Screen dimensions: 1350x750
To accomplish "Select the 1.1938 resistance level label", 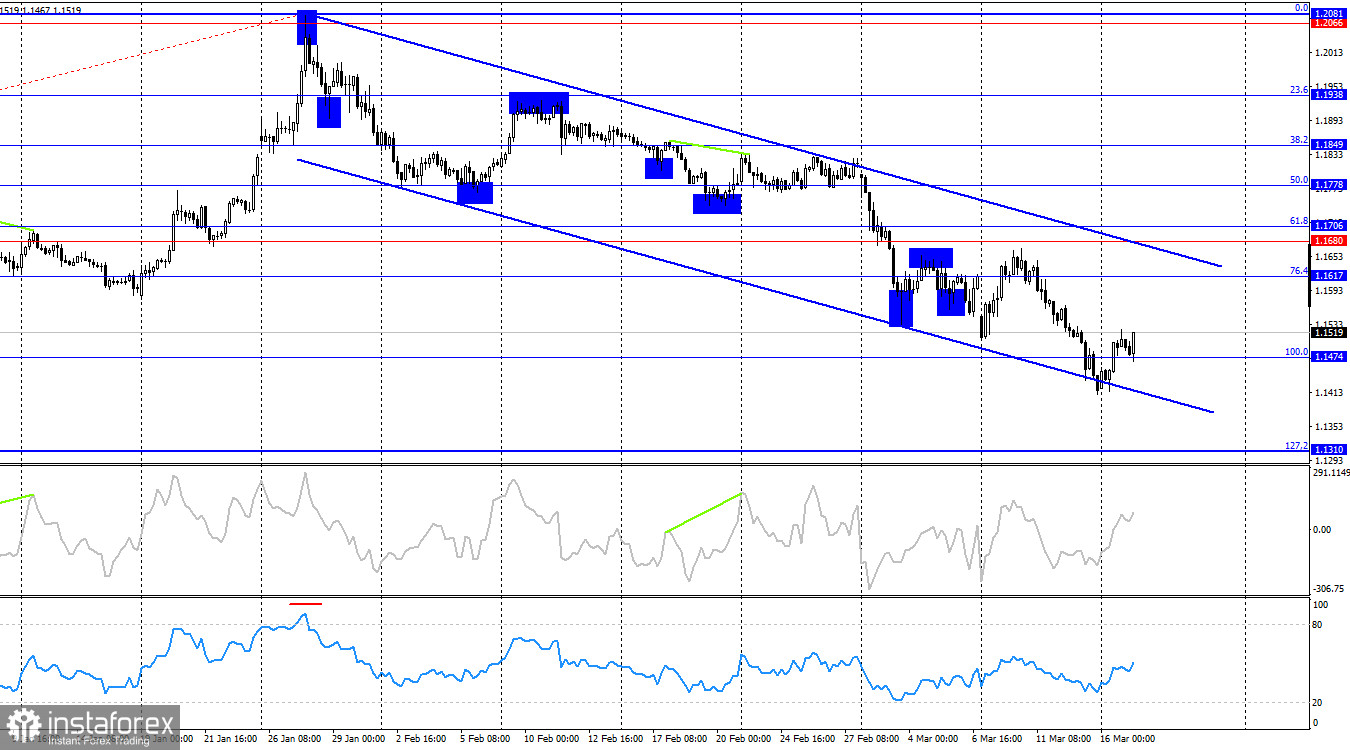I will click(x=1328, y=94).
